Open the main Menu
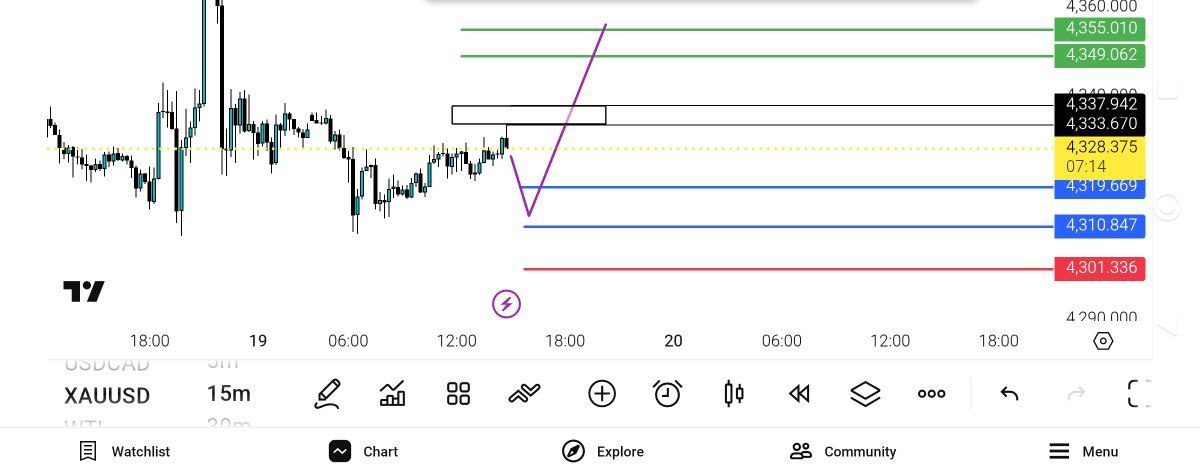Viewport: 1200px width, 476px height. (1083, 451)
